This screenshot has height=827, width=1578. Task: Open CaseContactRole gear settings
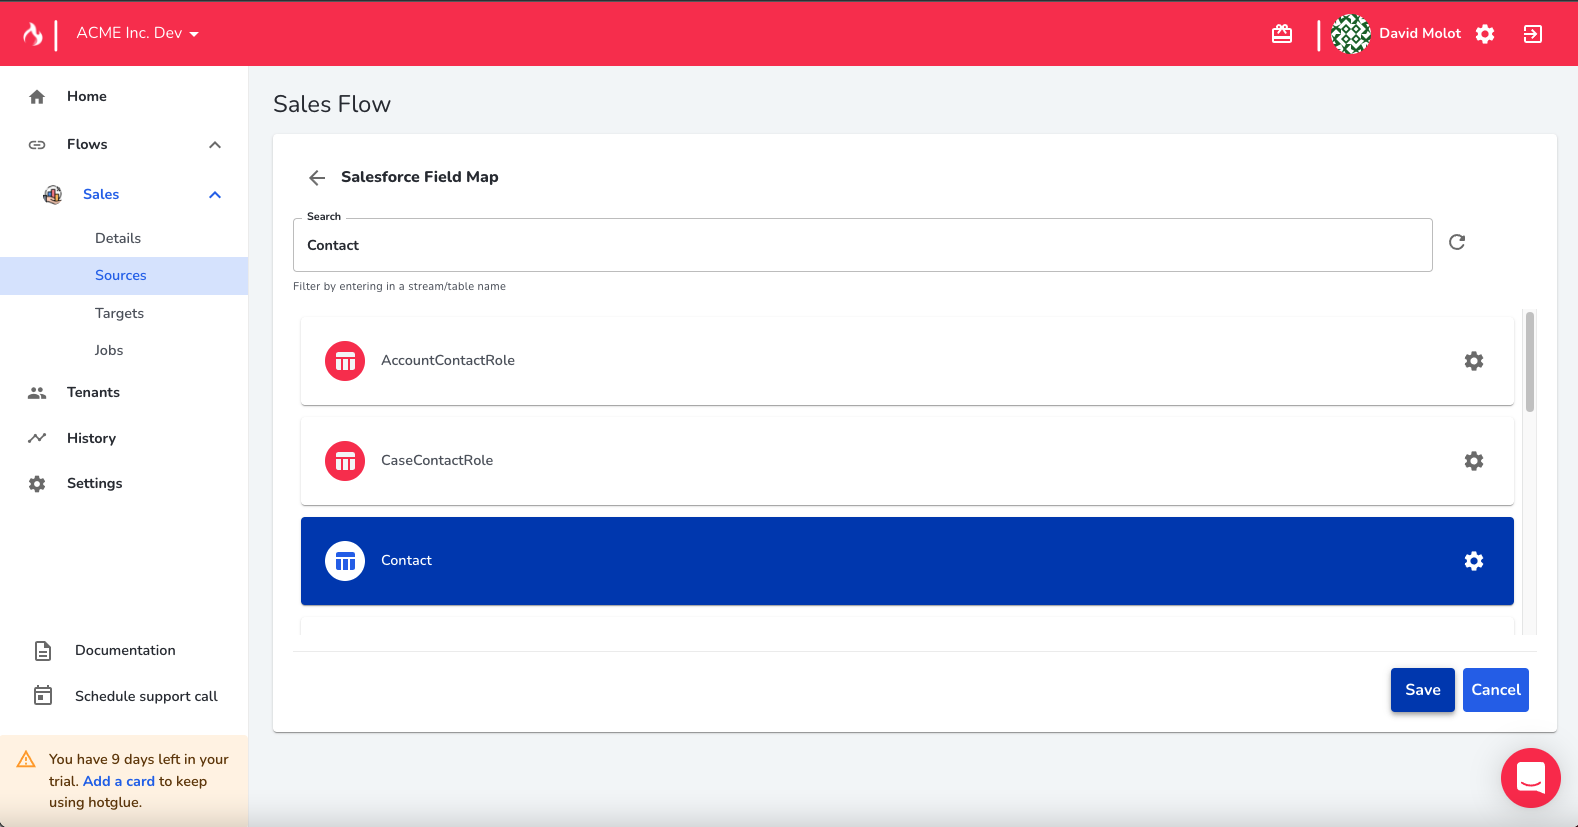pyautogui.click(x=1474, y=461)
